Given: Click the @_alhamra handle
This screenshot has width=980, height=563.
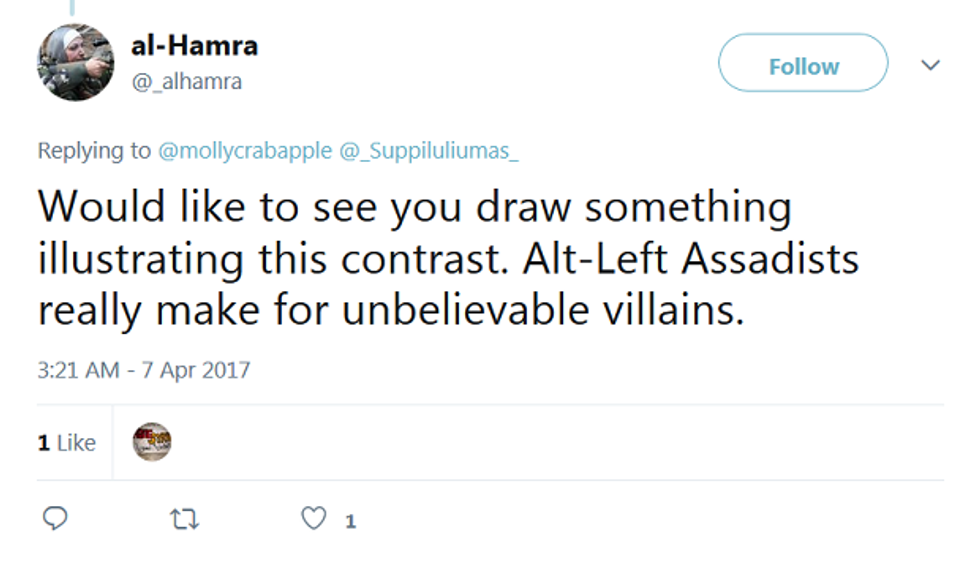Looking at the screenshot, I should pyautogui.click(x=186, y=82).
